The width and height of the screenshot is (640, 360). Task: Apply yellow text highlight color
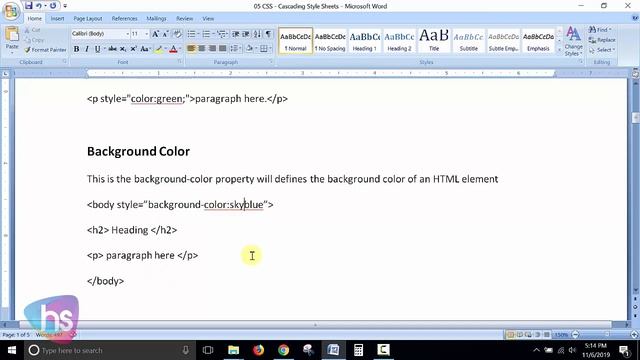(158, 49)
